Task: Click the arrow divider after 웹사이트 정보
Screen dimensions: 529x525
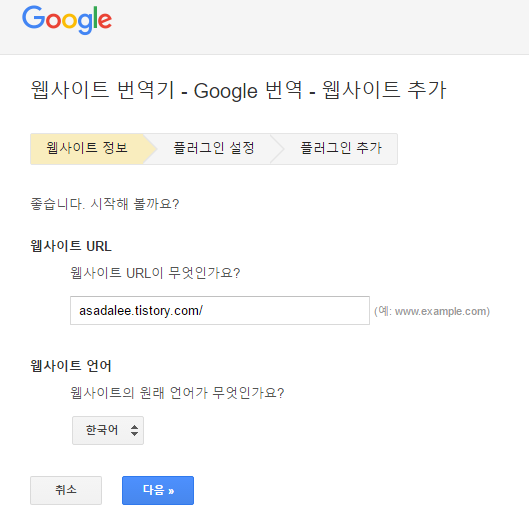Action: click(150, 148)
